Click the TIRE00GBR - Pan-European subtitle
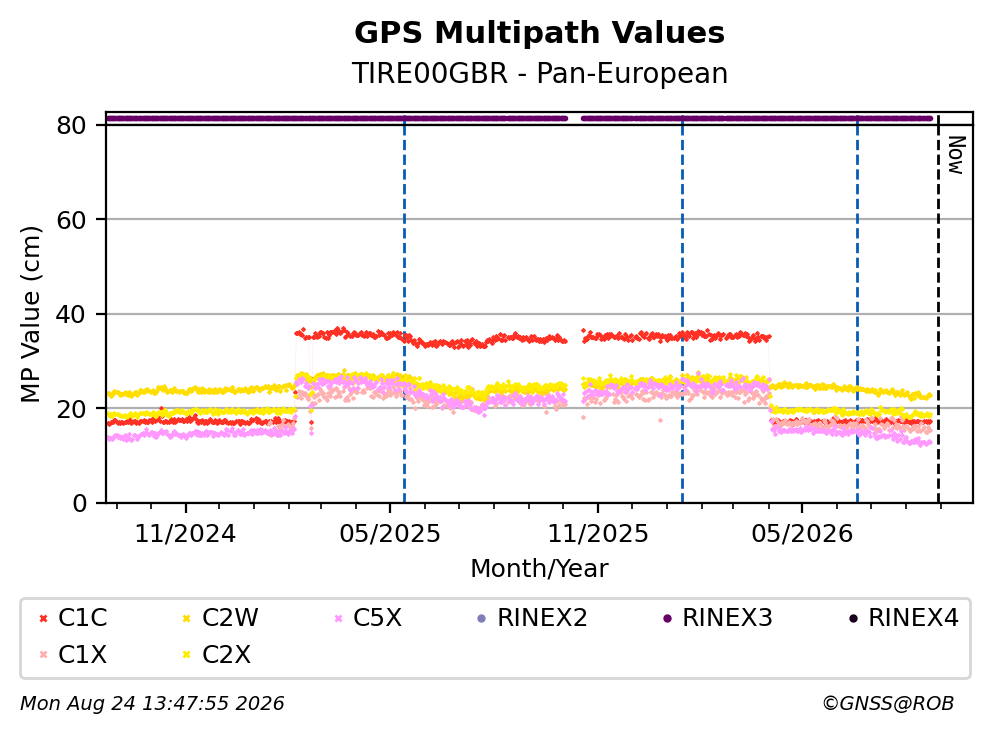Image resolution: width=993 pixels, height=734 pixels. coord(540,73)
